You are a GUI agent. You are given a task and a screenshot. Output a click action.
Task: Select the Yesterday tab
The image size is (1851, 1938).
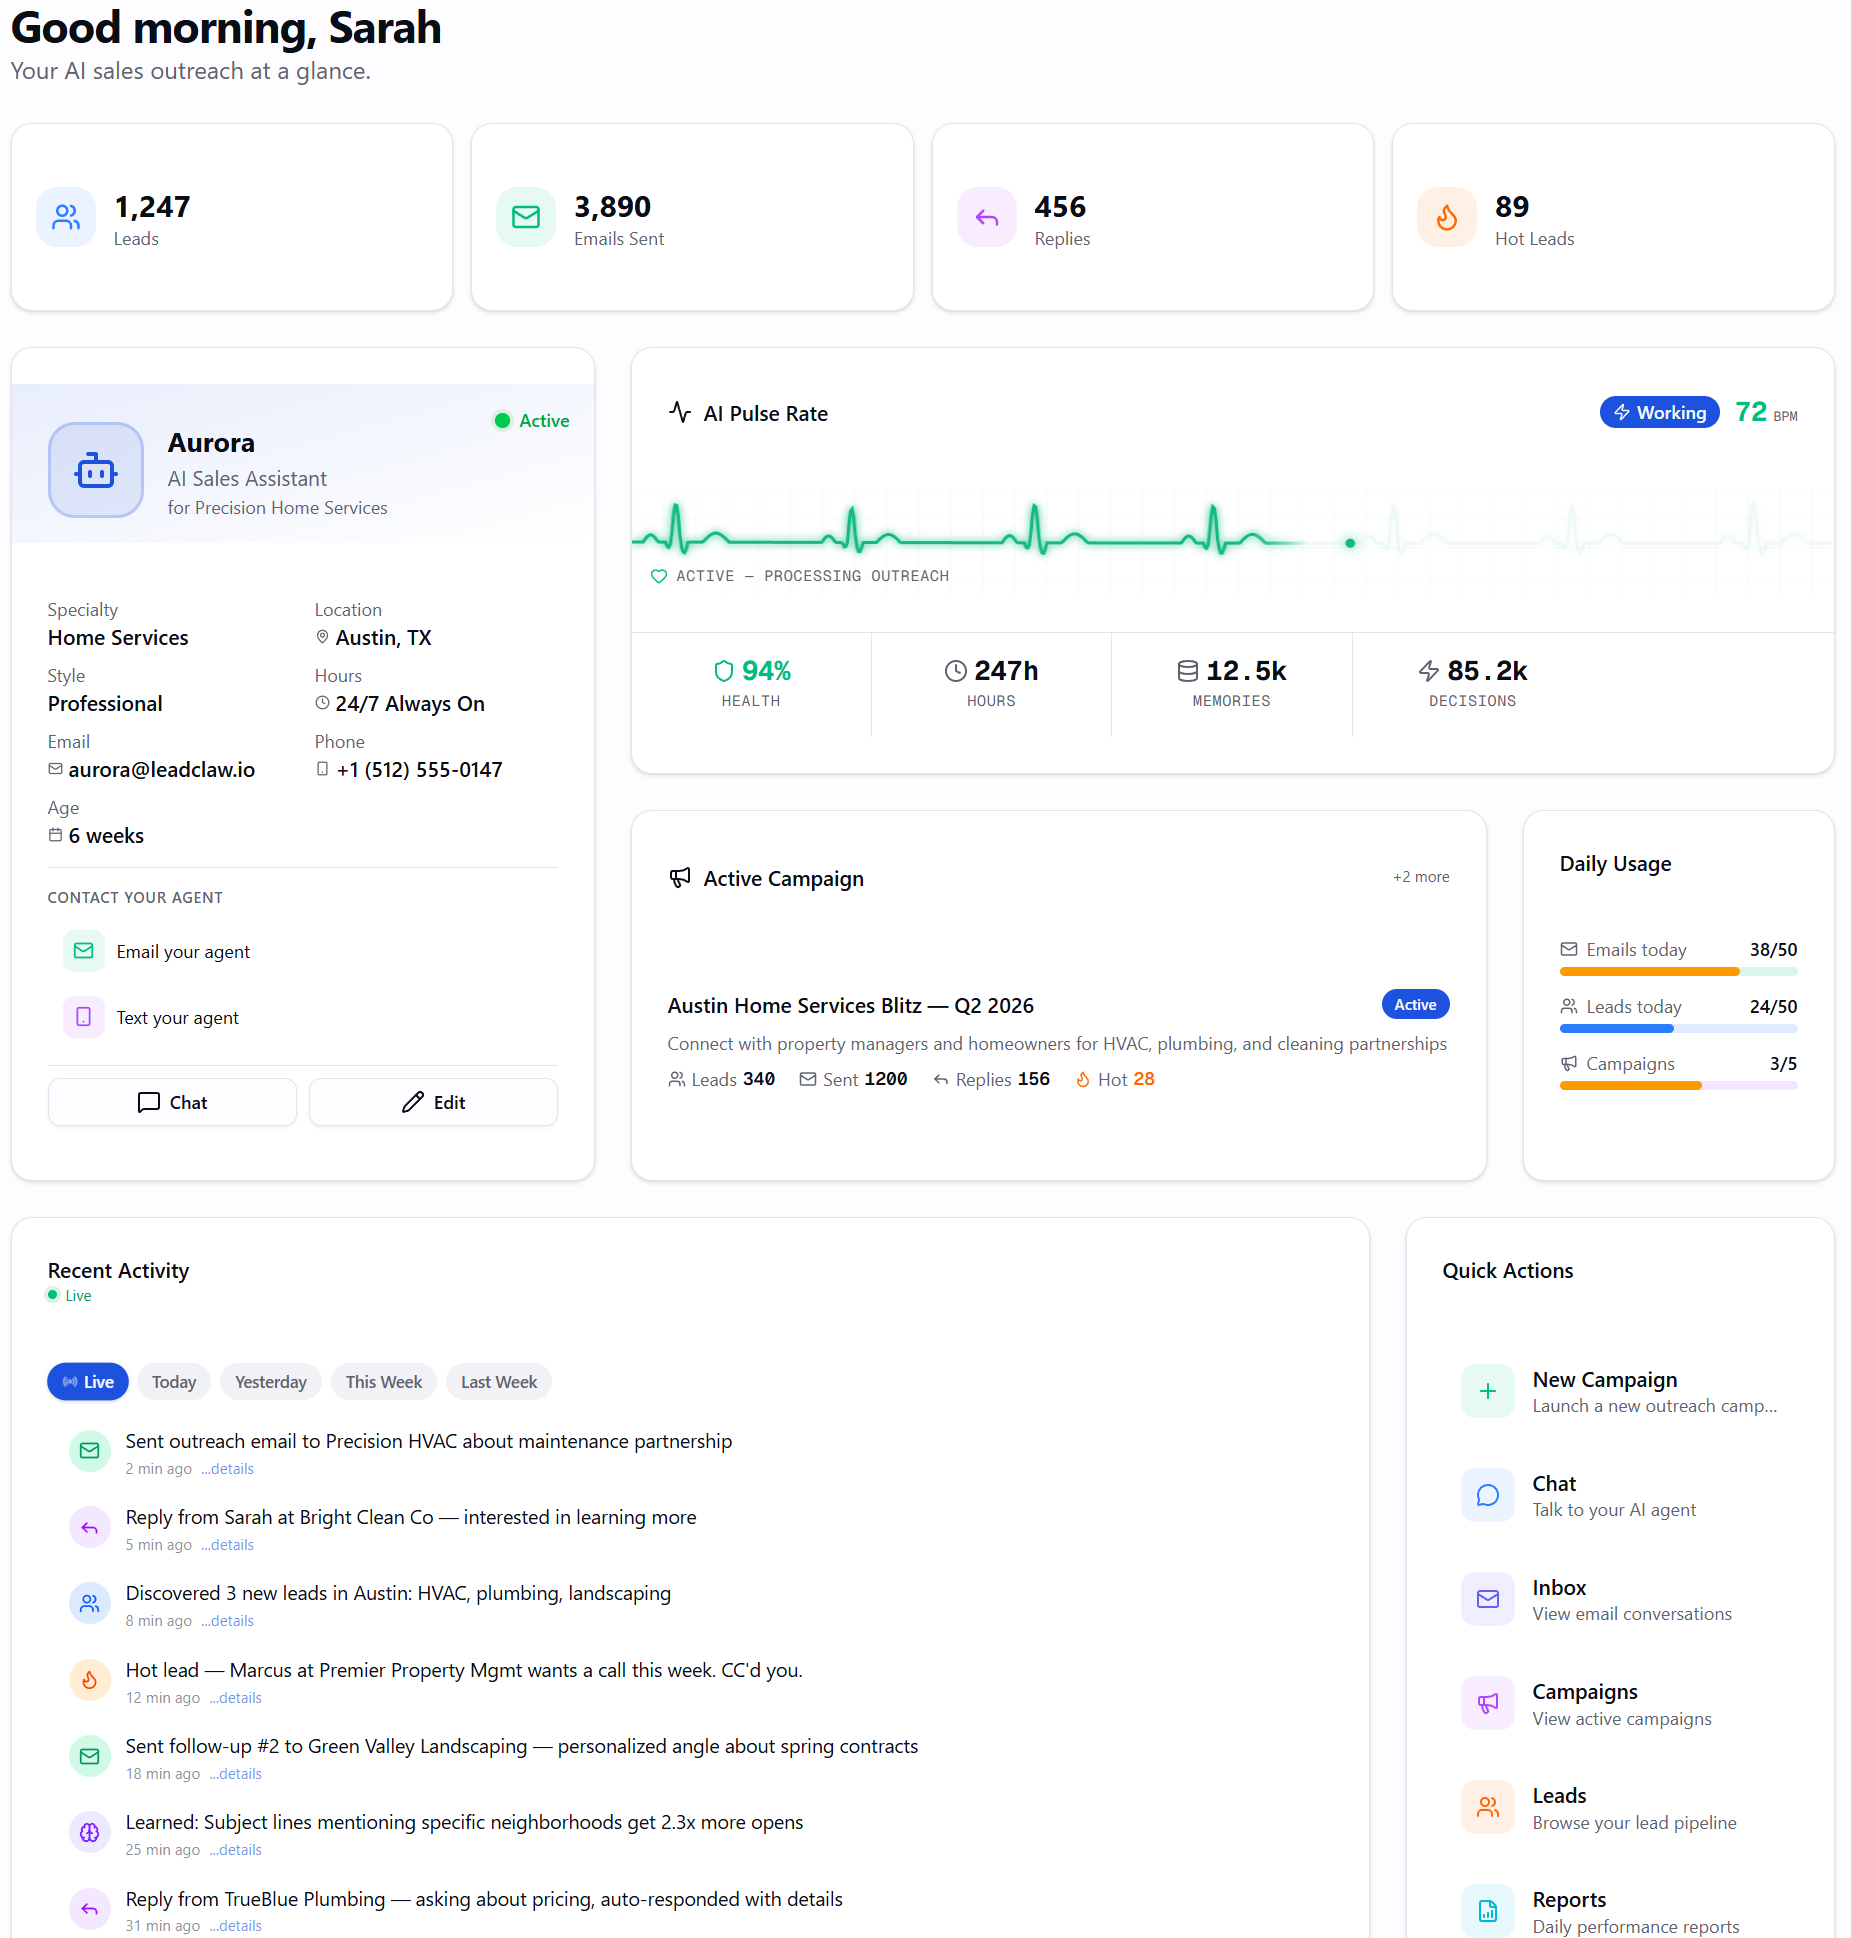click(x=271, y=1382)
